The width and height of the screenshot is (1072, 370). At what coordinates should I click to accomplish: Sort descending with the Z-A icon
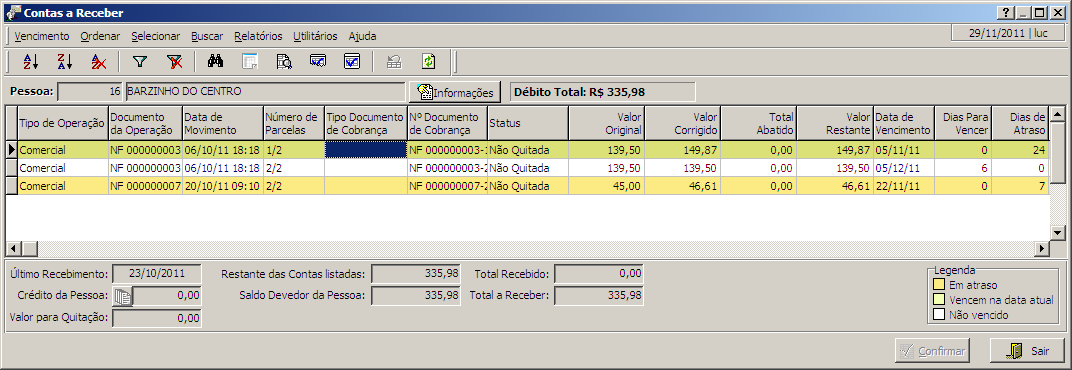(65, 62)
